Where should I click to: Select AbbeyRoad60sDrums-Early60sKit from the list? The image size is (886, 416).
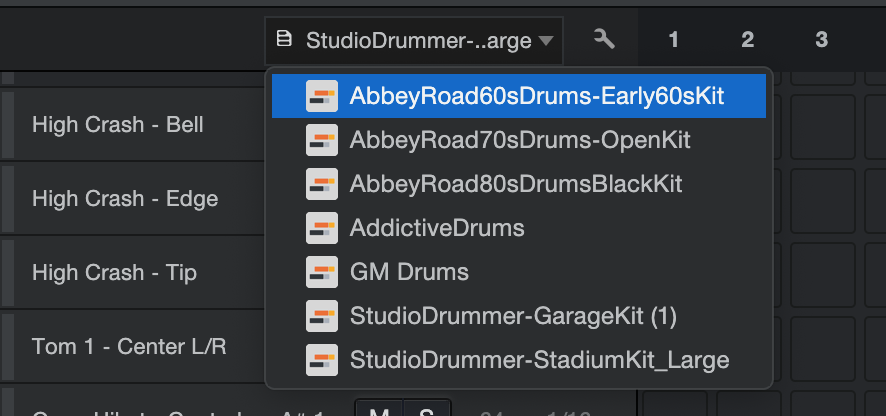[519, 96]
